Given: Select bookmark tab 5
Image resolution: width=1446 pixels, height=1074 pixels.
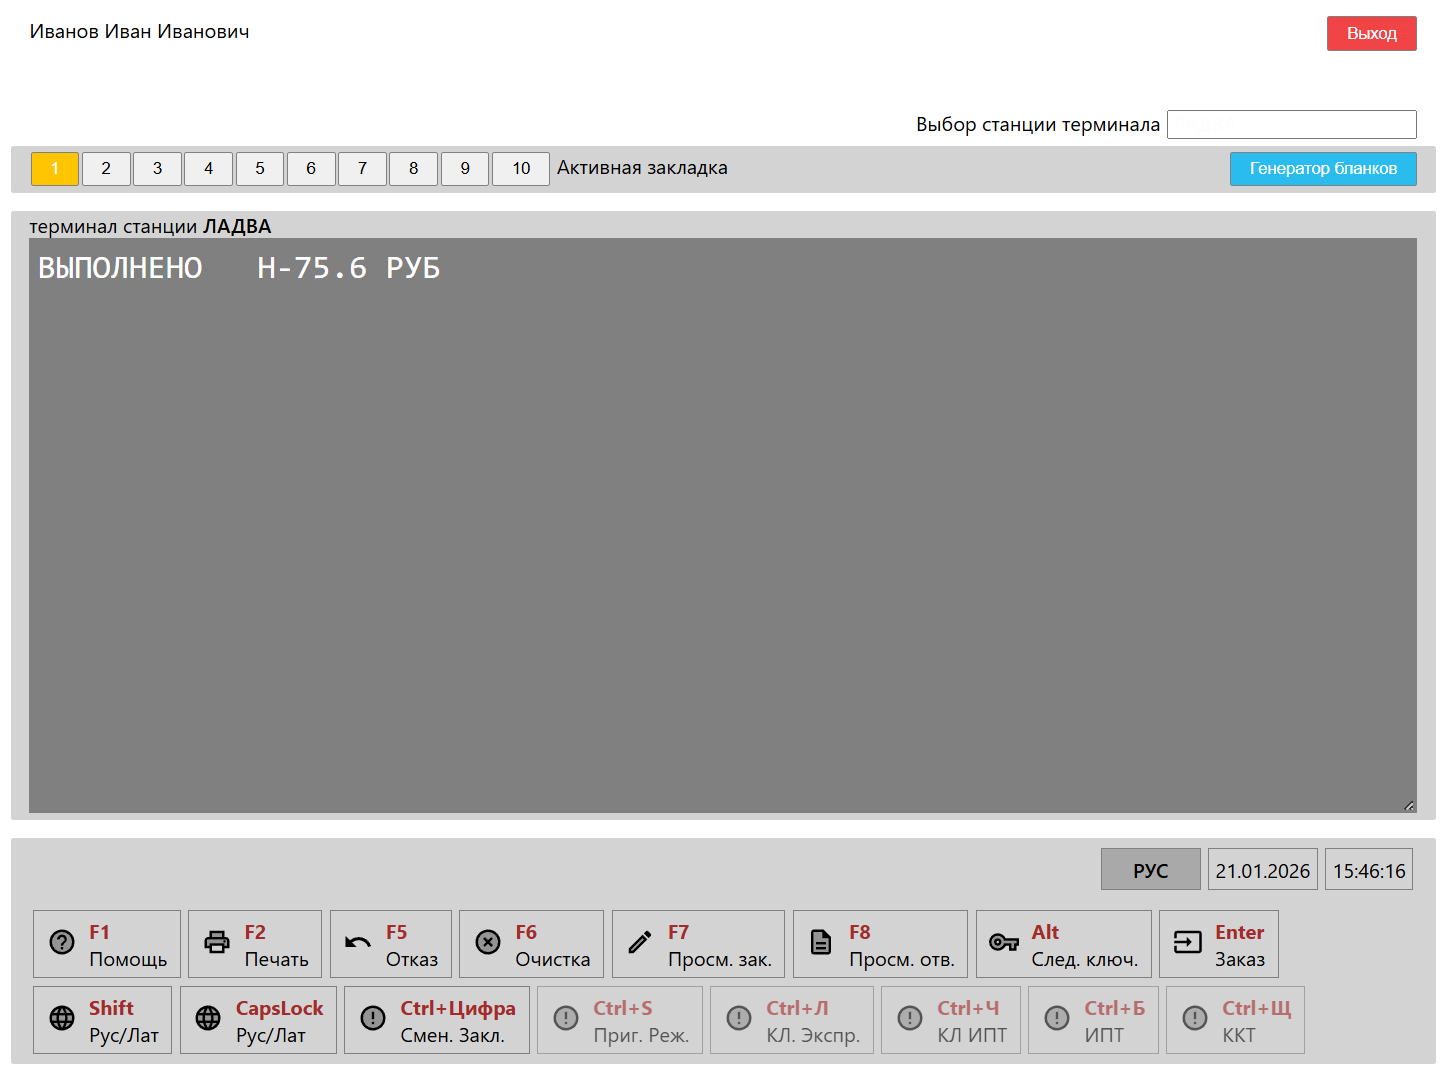Looking at the screenshot, I should click(x=260, y=169).
